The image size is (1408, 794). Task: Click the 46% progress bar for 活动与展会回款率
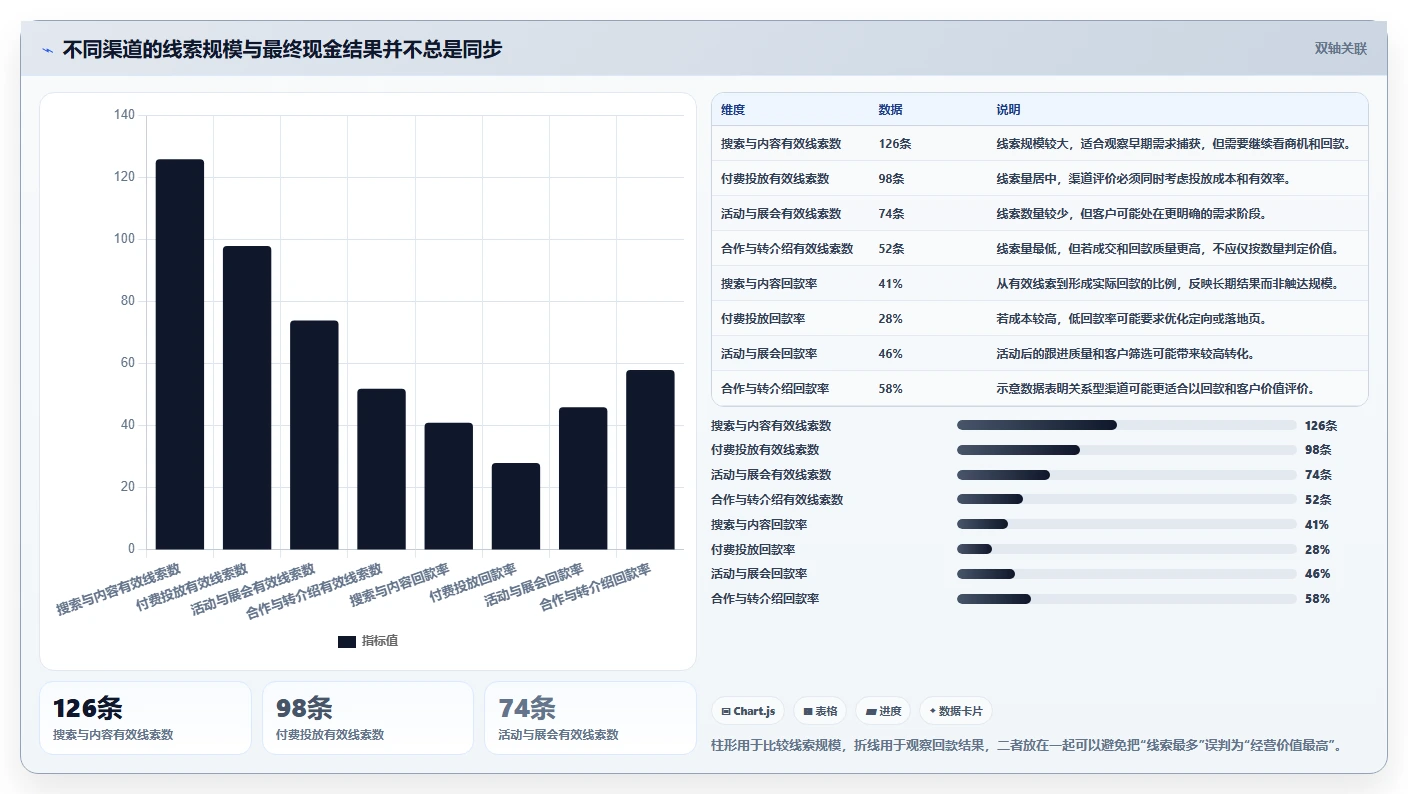coord(1126,574)
